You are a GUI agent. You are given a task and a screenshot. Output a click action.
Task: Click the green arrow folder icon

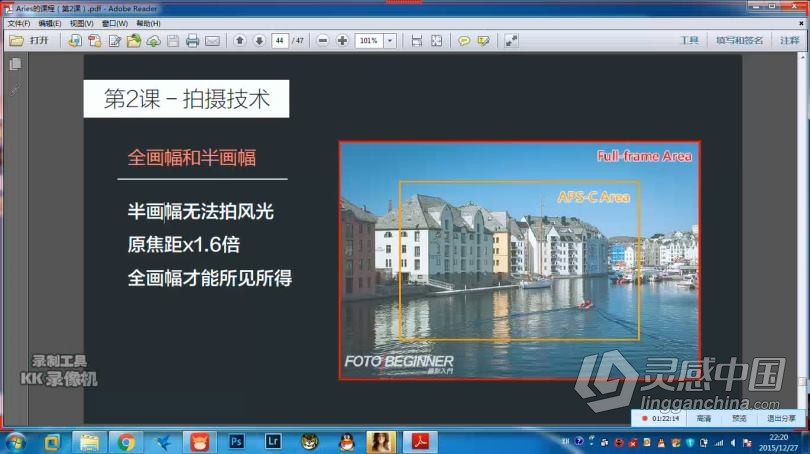pos(134,40)
